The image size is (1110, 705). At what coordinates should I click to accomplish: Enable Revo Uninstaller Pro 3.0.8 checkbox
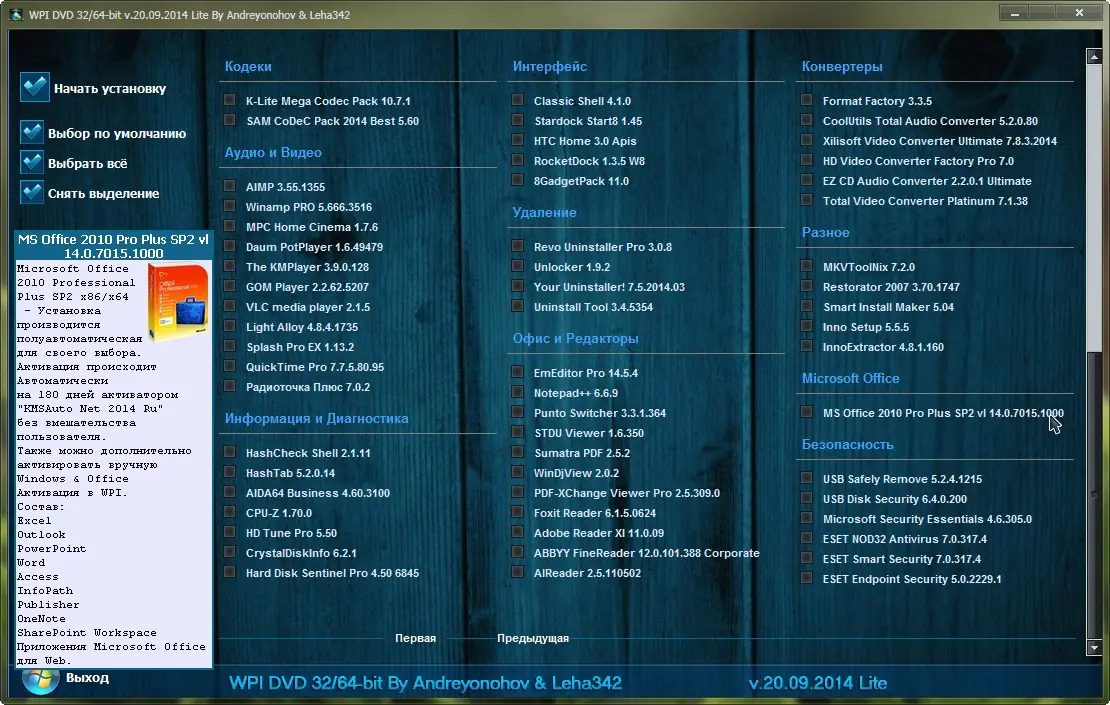517,246
